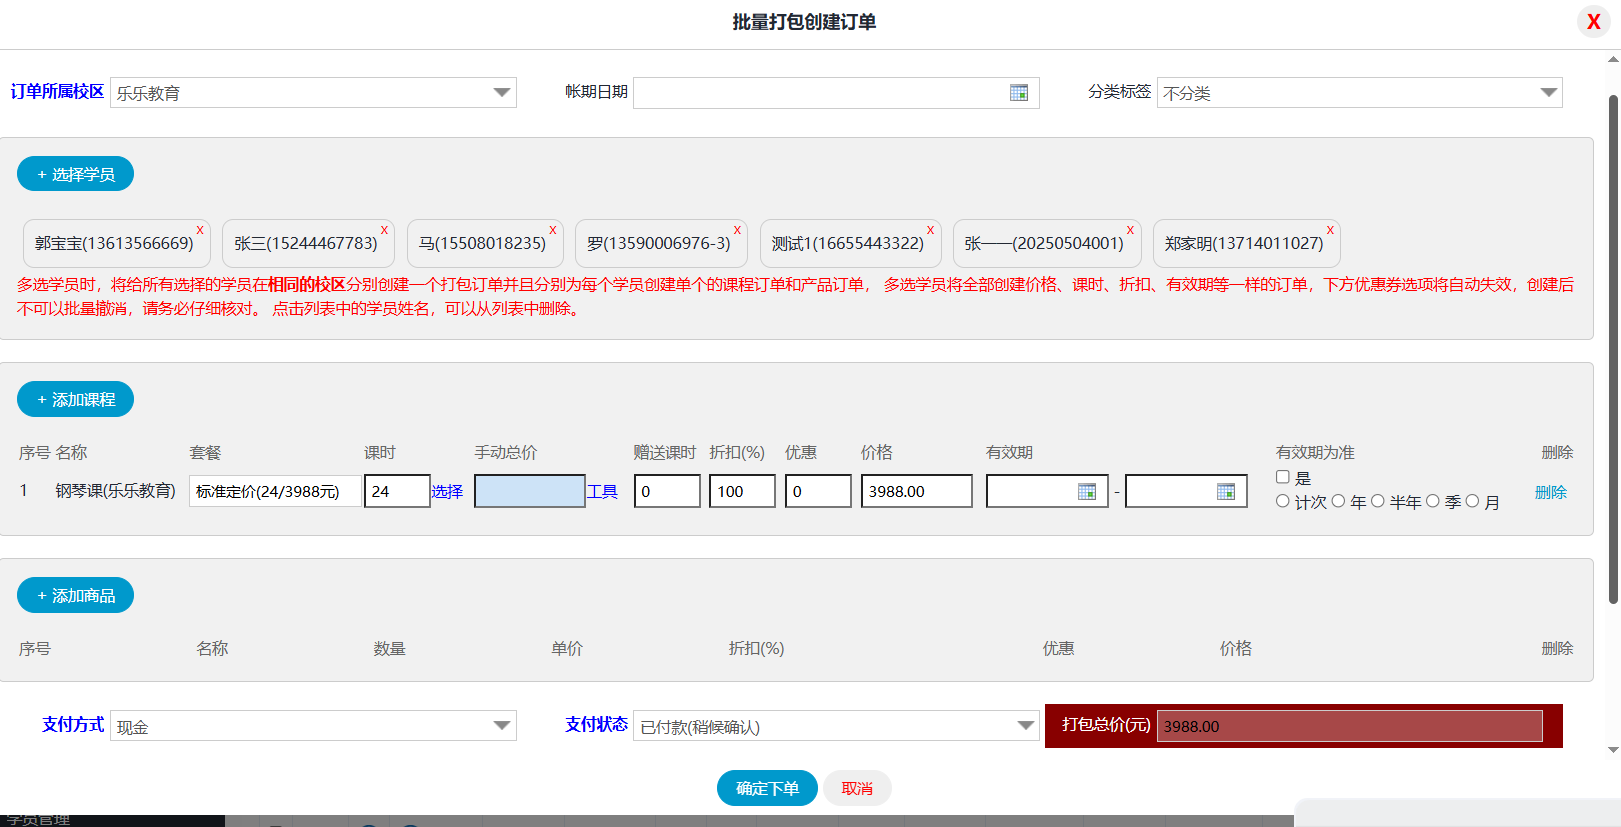Click the 工具 link beside 手动总价
Screen dimensions: 1621x827
(x=602, y=491)
